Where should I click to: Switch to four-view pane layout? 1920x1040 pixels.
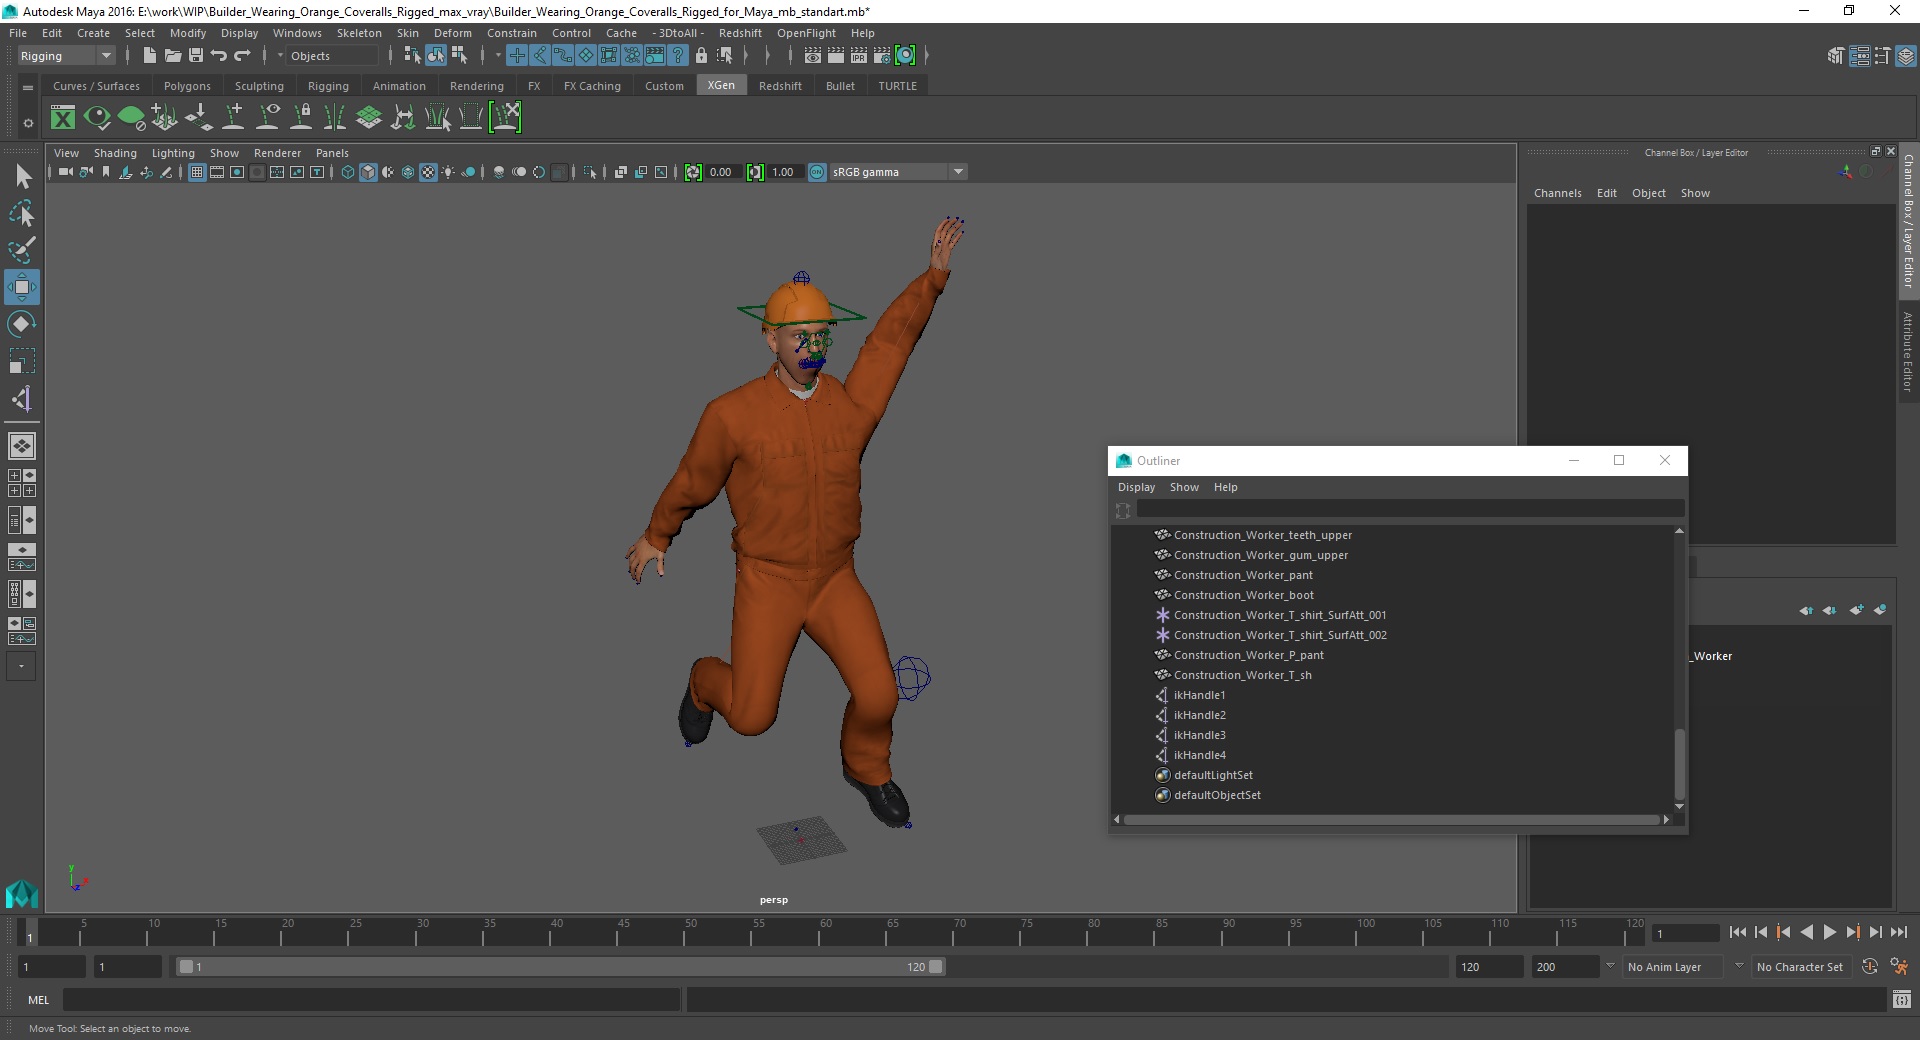[22, 483]
